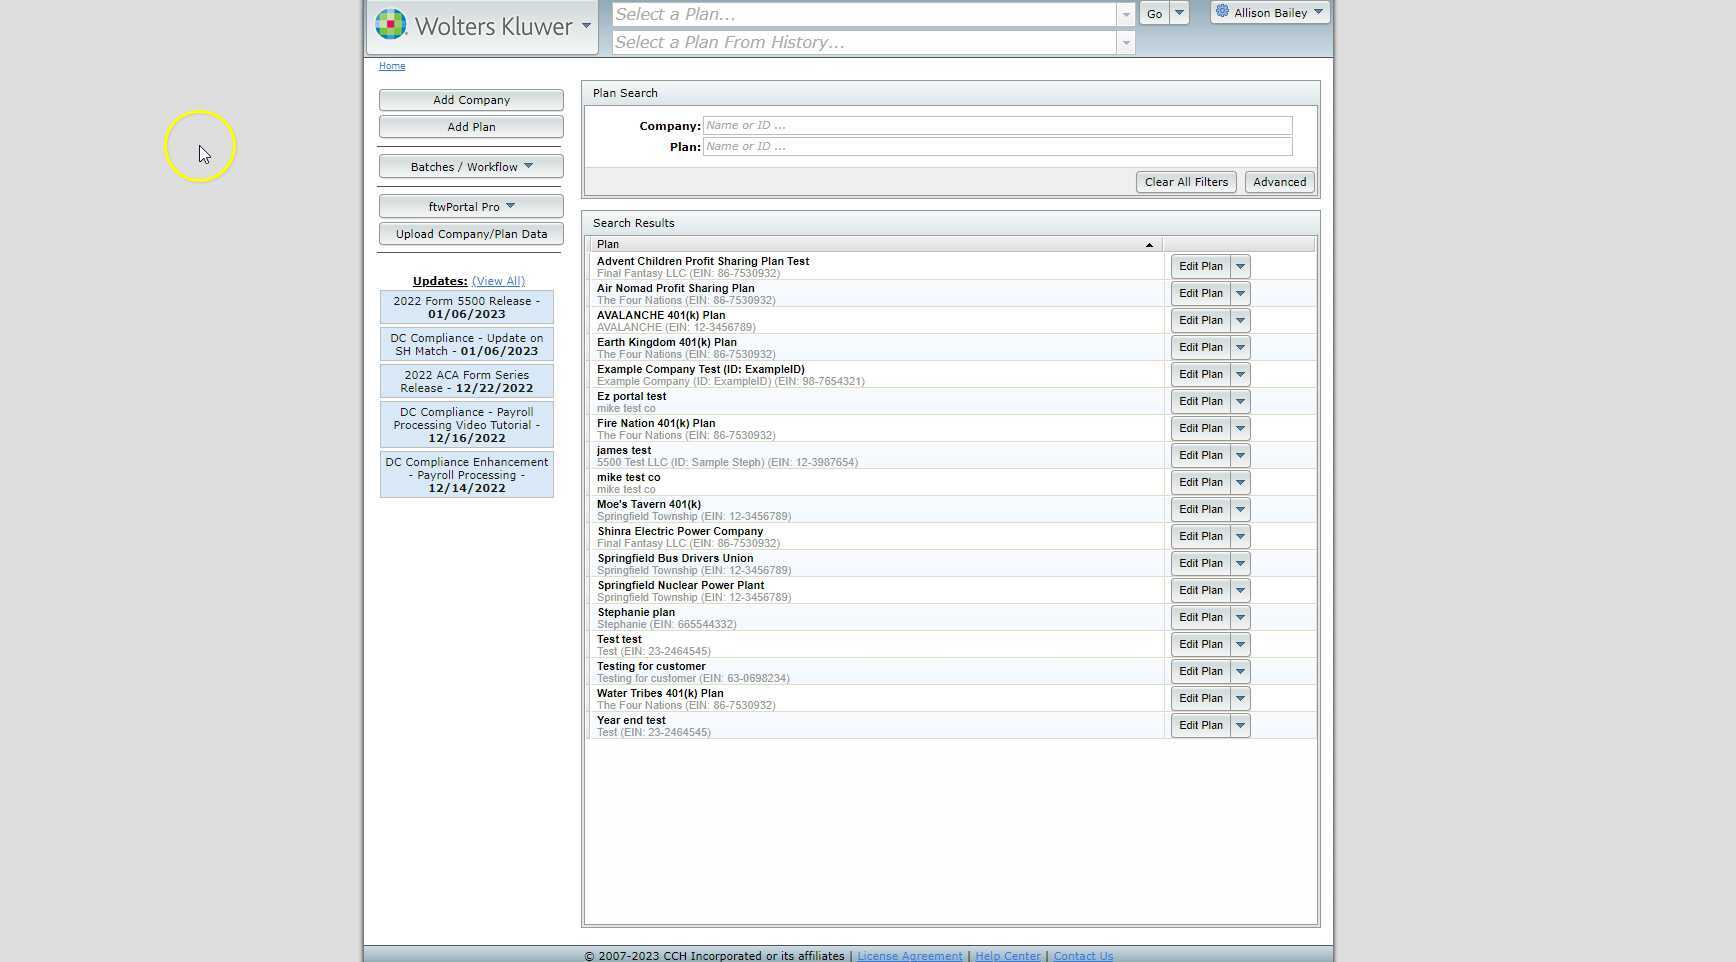1736x962 pixels.
Task: Expand the ftwPortal Pro menu
Action: [x=470, y=206]
